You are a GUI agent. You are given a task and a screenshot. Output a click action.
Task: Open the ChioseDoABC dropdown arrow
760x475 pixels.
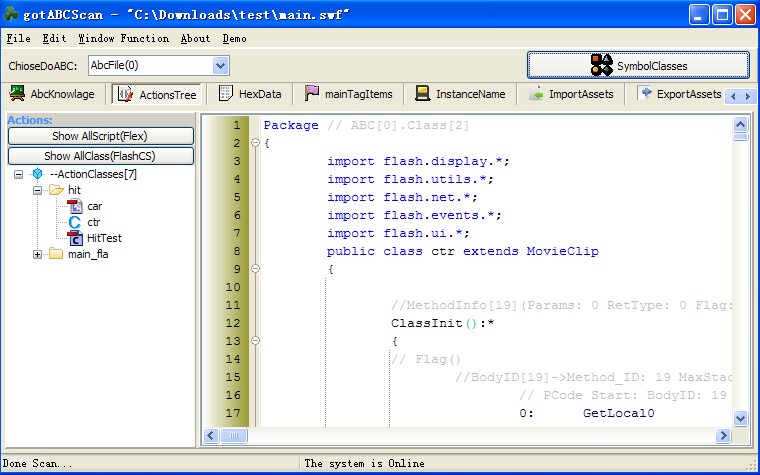(x=221, y=65)
